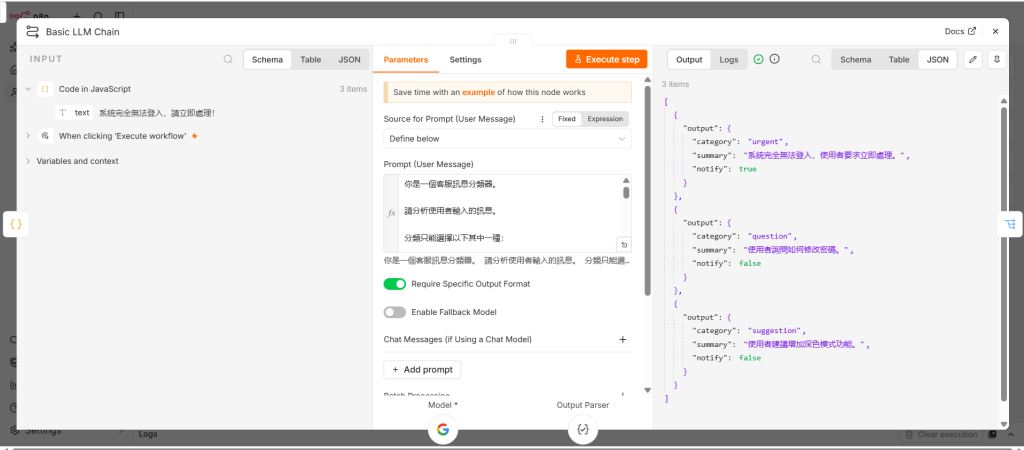Select Fixed mode for Source for Prompt

click(566, 119)
